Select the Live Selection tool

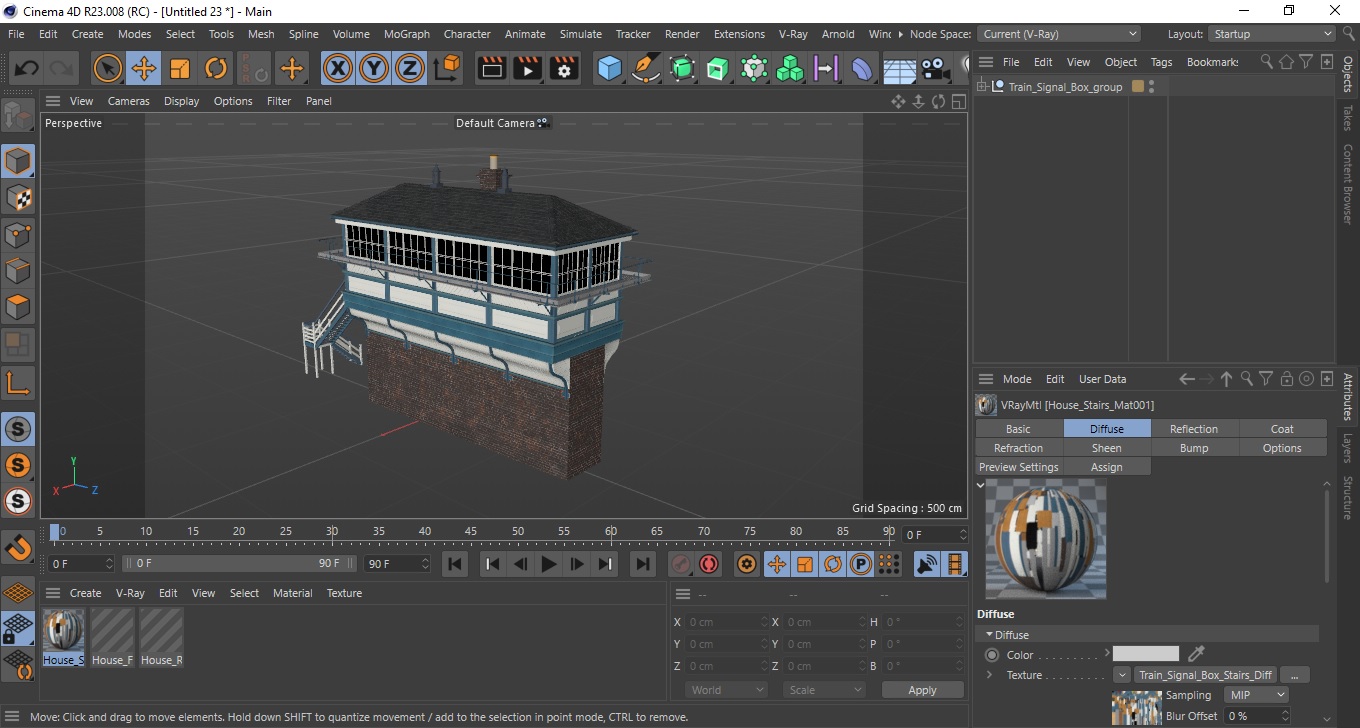tap(108, 69)
